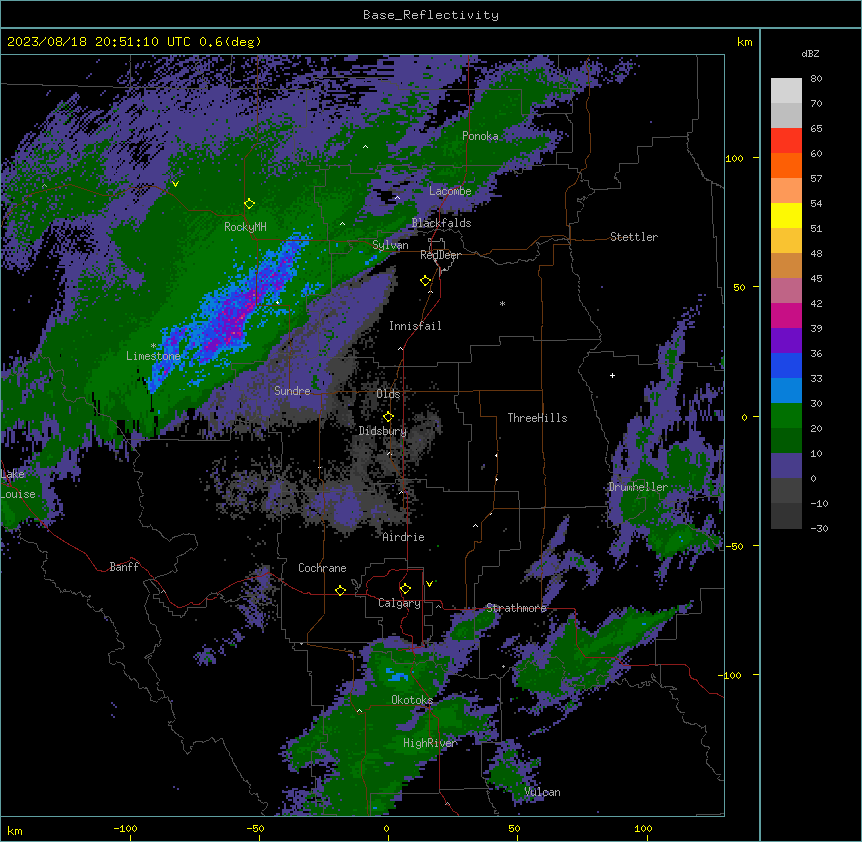Click the dBZ legend heading
The image size is (862, 842).
(810, 54)
